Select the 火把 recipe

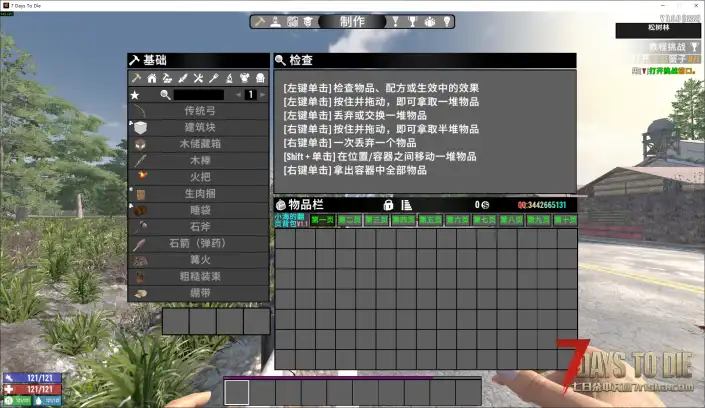199,177
